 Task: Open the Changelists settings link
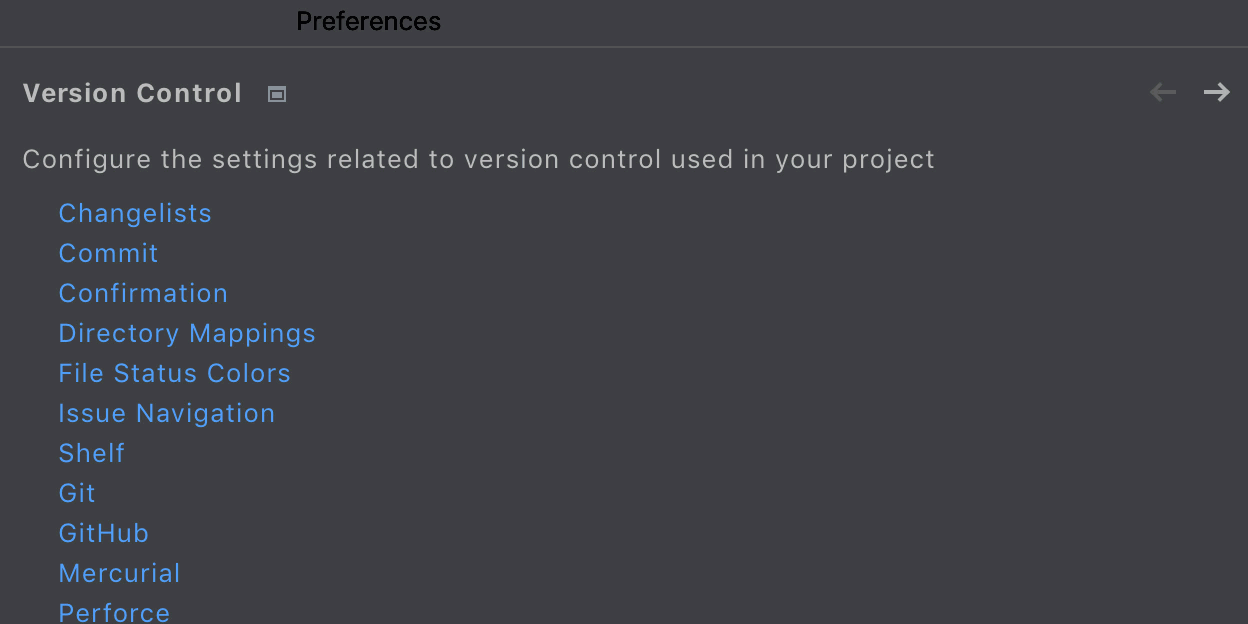135,213
